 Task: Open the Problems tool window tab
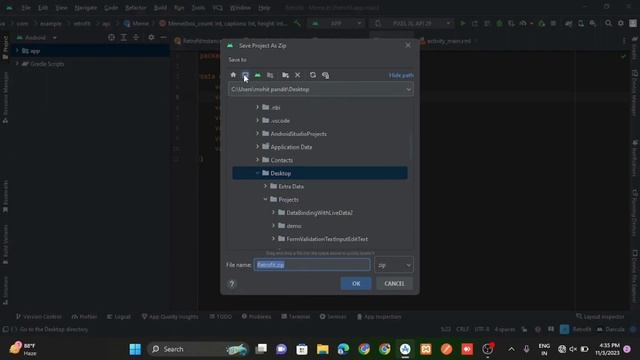click(x=256, y=317)
